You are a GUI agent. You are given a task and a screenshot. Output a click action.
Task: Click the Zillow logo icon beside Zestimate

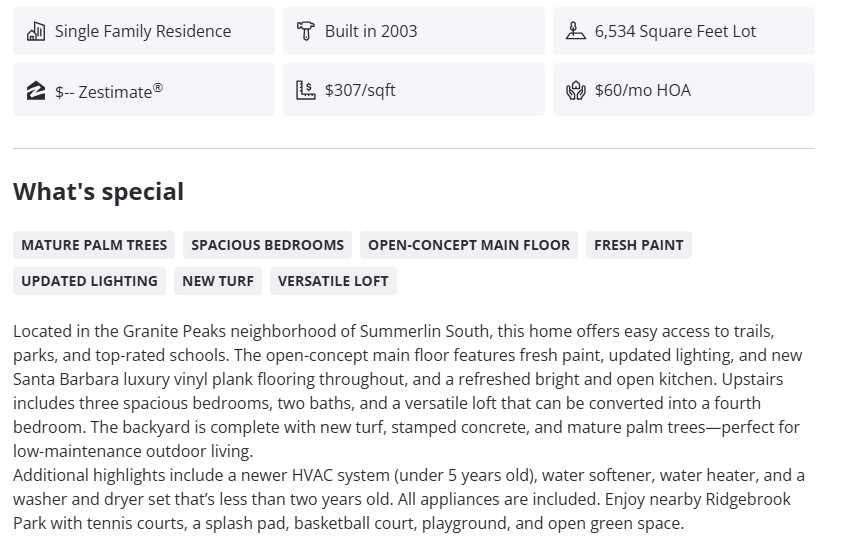pyautogui.click(x=36, y=91)
